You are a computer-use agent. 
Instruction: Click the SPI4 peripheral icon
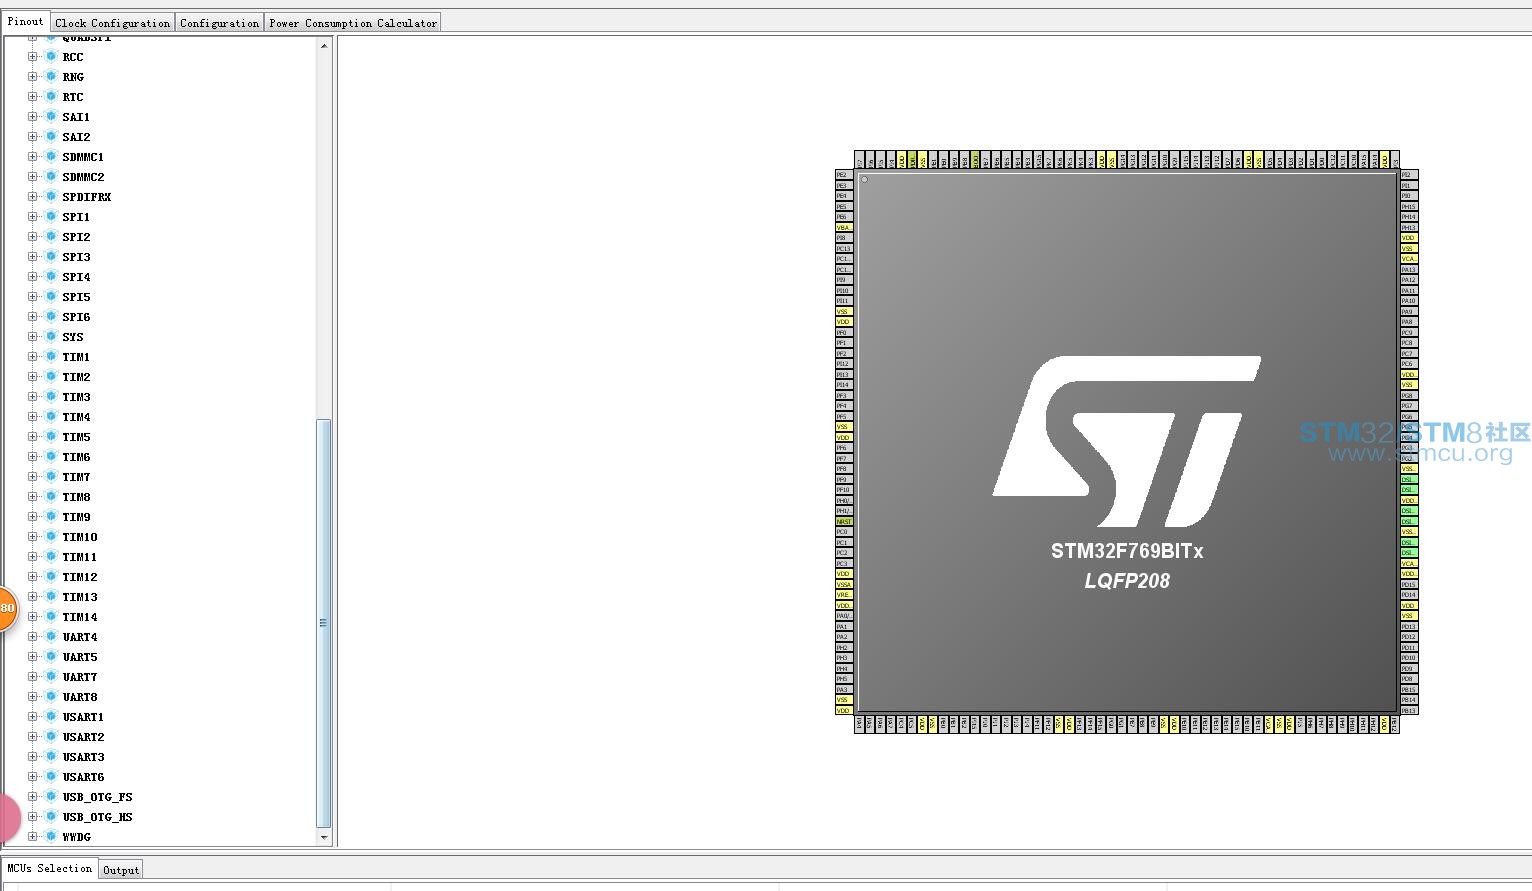pyautogui.click(x=51, y=277)
